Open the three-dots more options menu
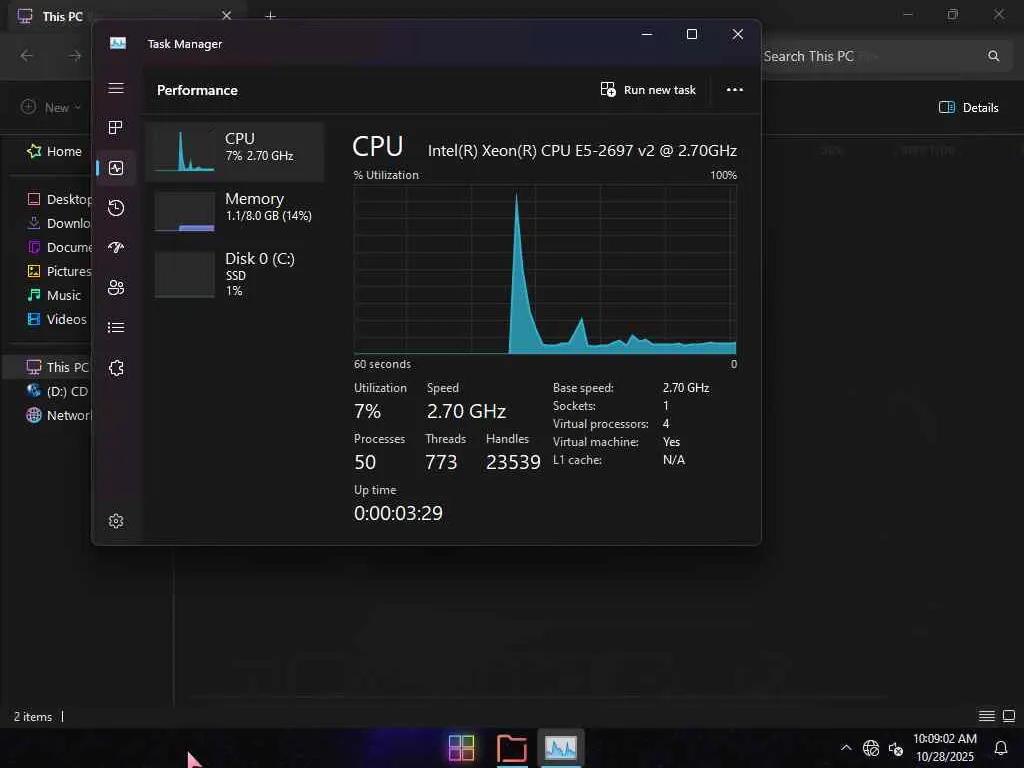This screenshot has width=1024, height=768. pos(735,90)
